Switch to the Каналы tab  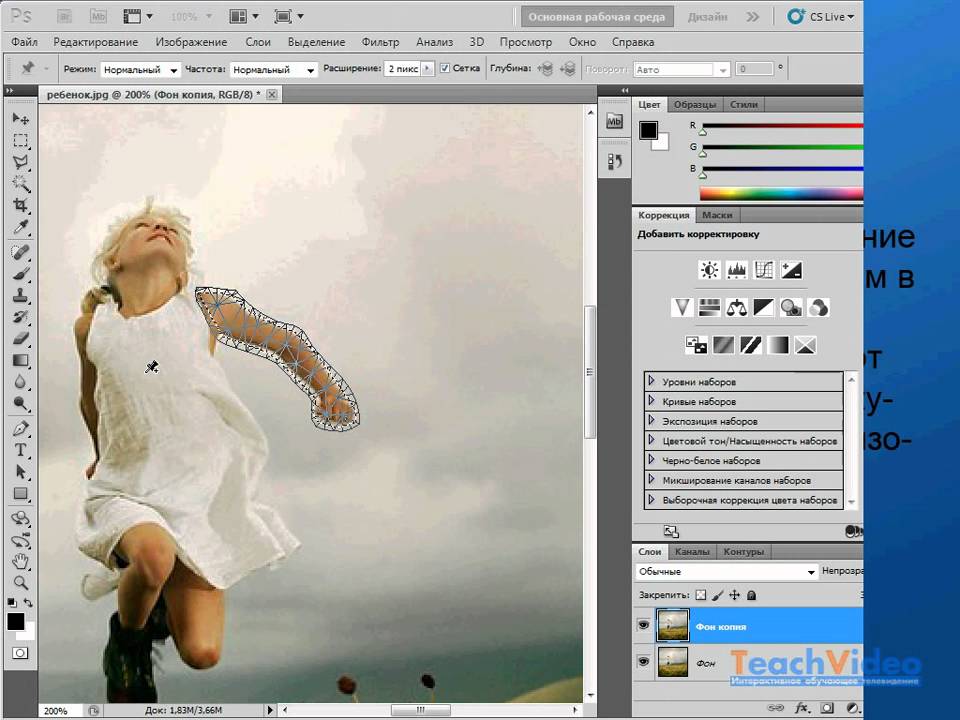692,551
